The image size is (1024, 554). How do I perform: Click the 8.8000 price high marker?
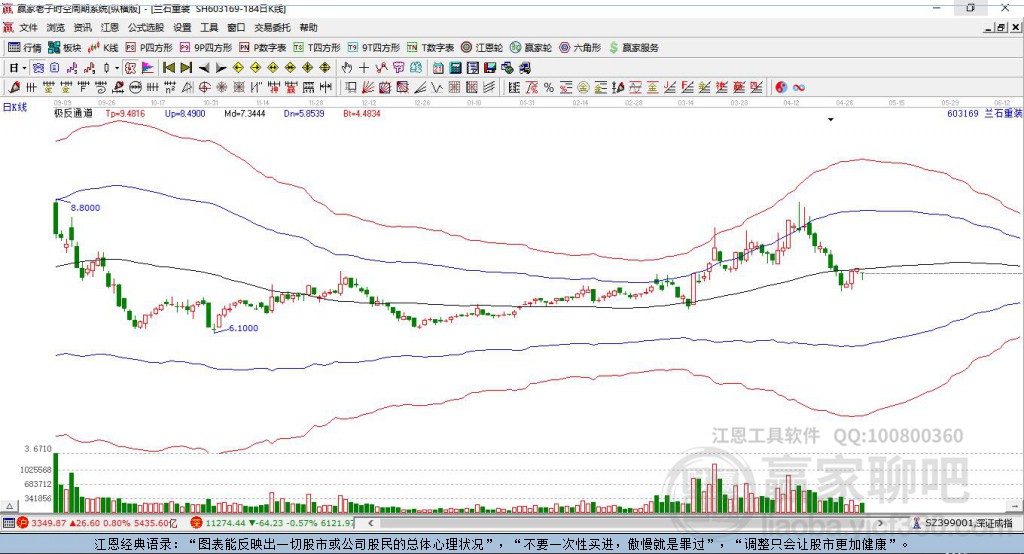click(86, 208)
